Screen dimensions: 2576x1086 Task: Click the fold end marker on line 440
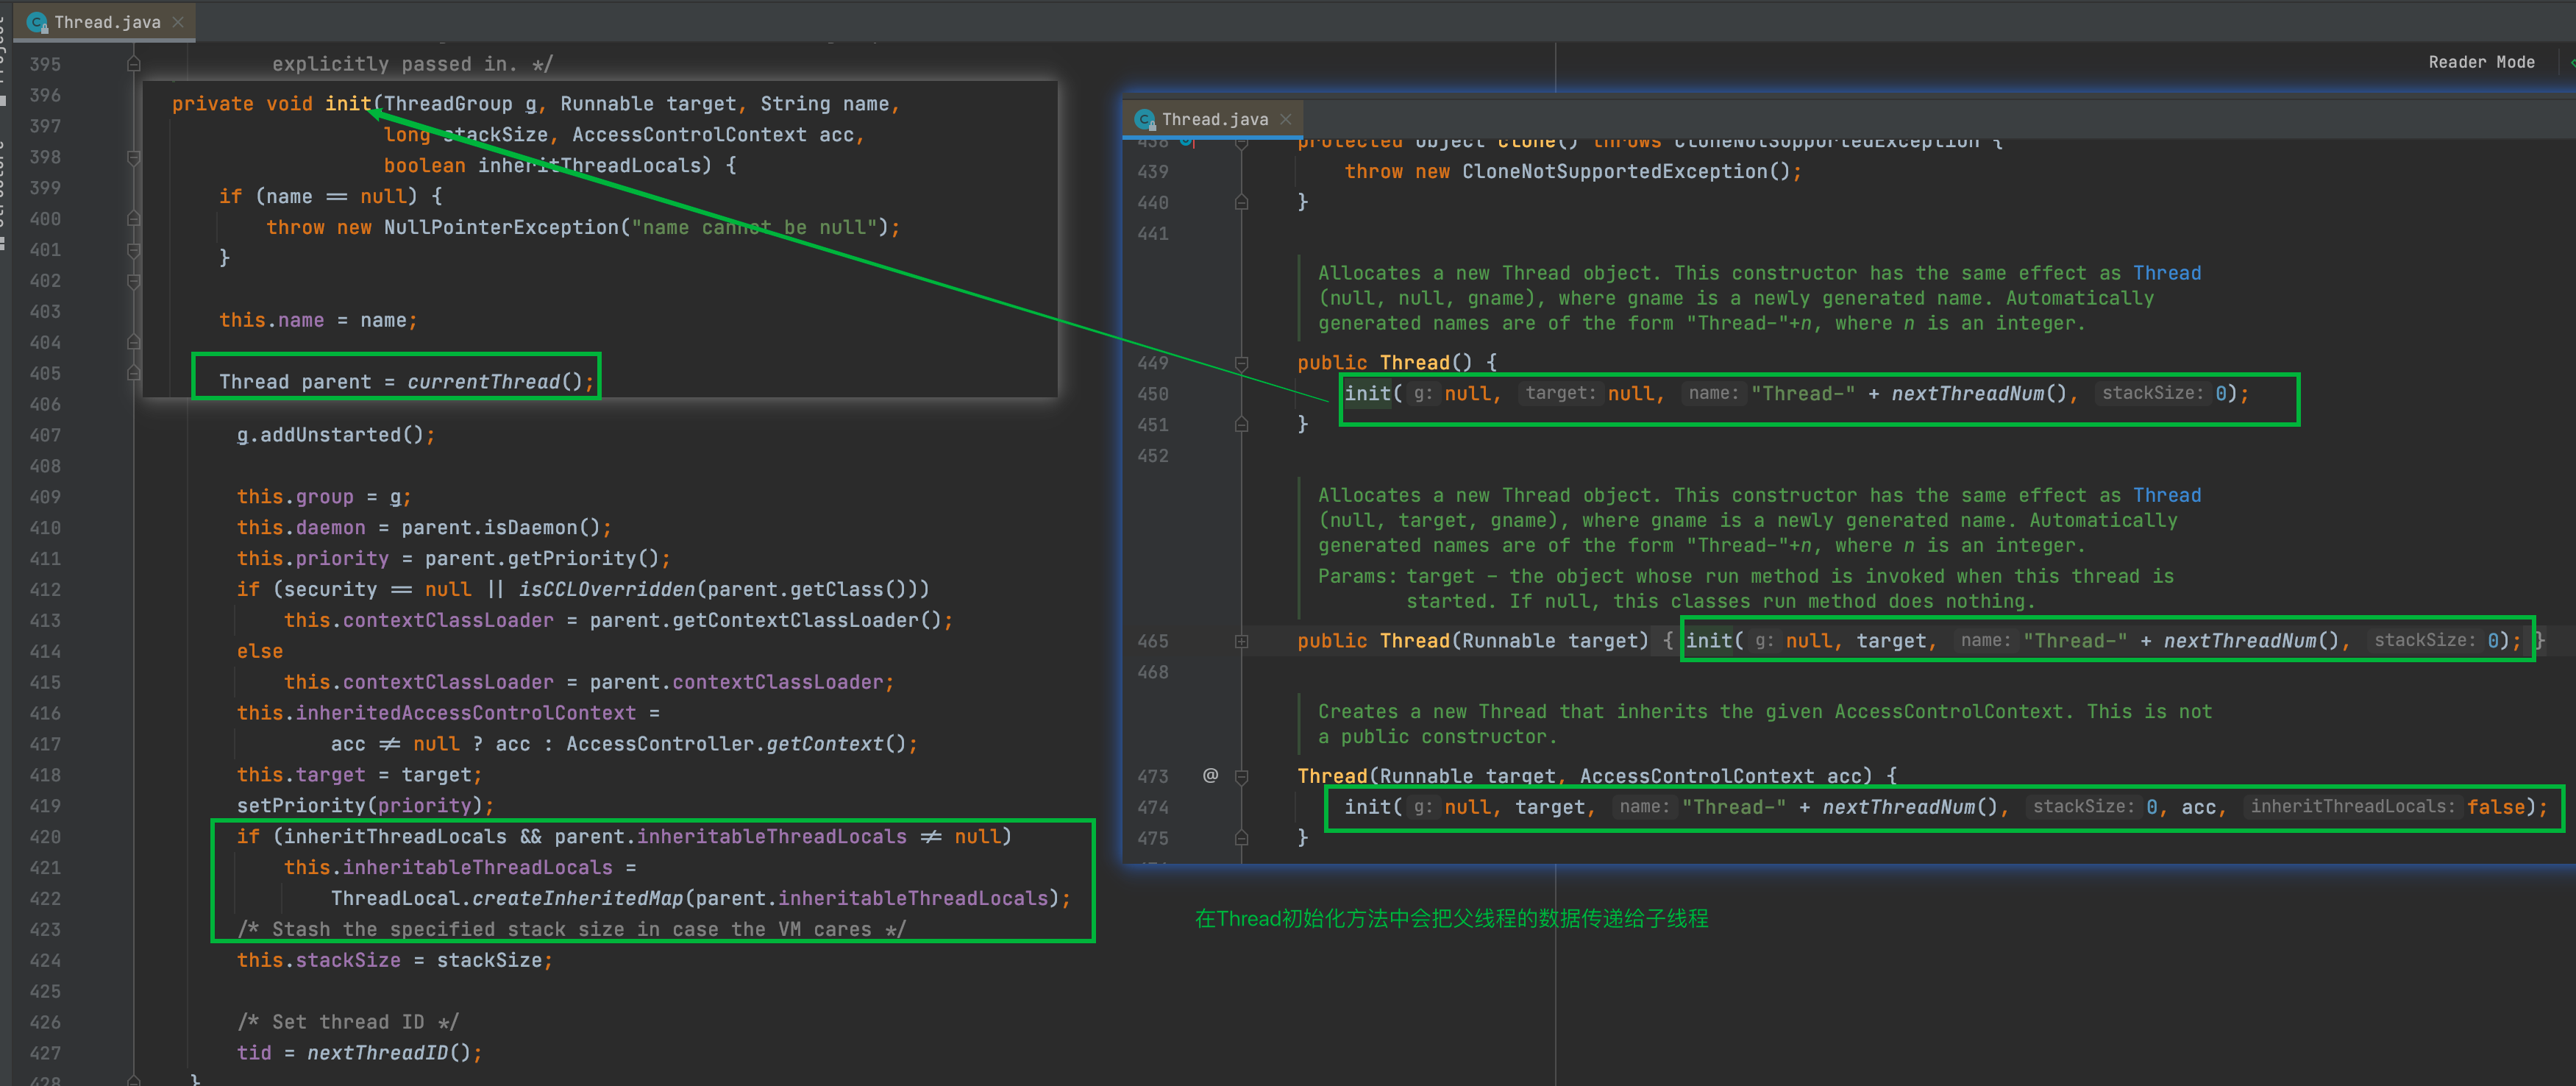pos(1241,202)
